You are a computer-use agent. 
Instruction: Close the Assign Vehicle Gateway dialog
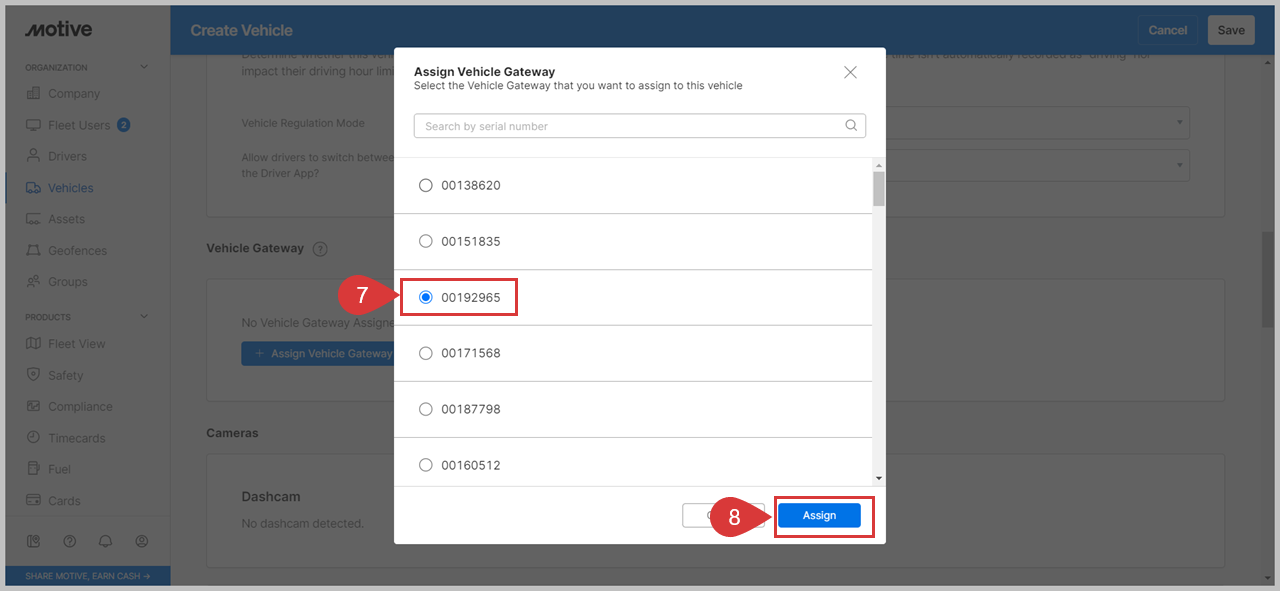[x=850, y=72]
